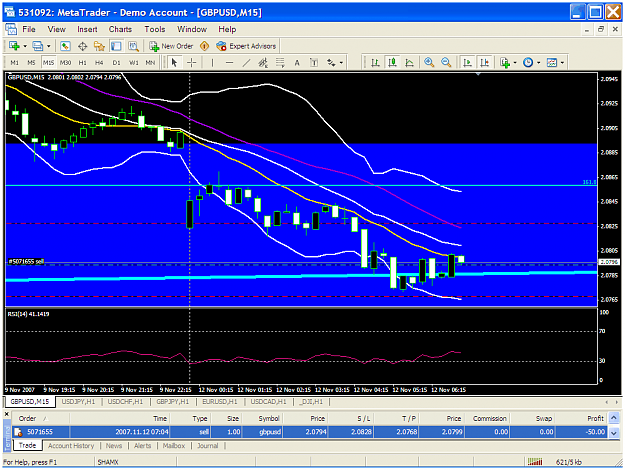Click the Zoom Out magnifier icon

click(446, 63)
